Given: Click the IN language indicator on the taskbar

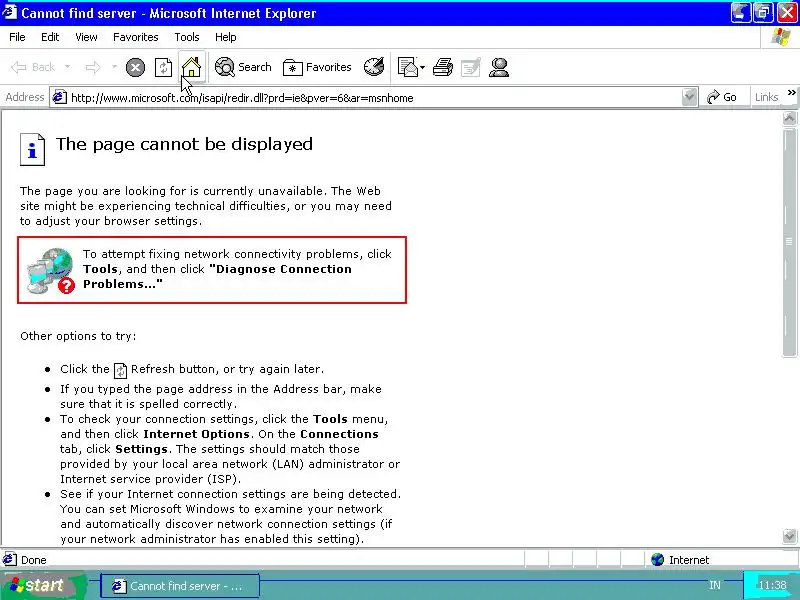Looking at the screenshot, I should tap(715, 585).
